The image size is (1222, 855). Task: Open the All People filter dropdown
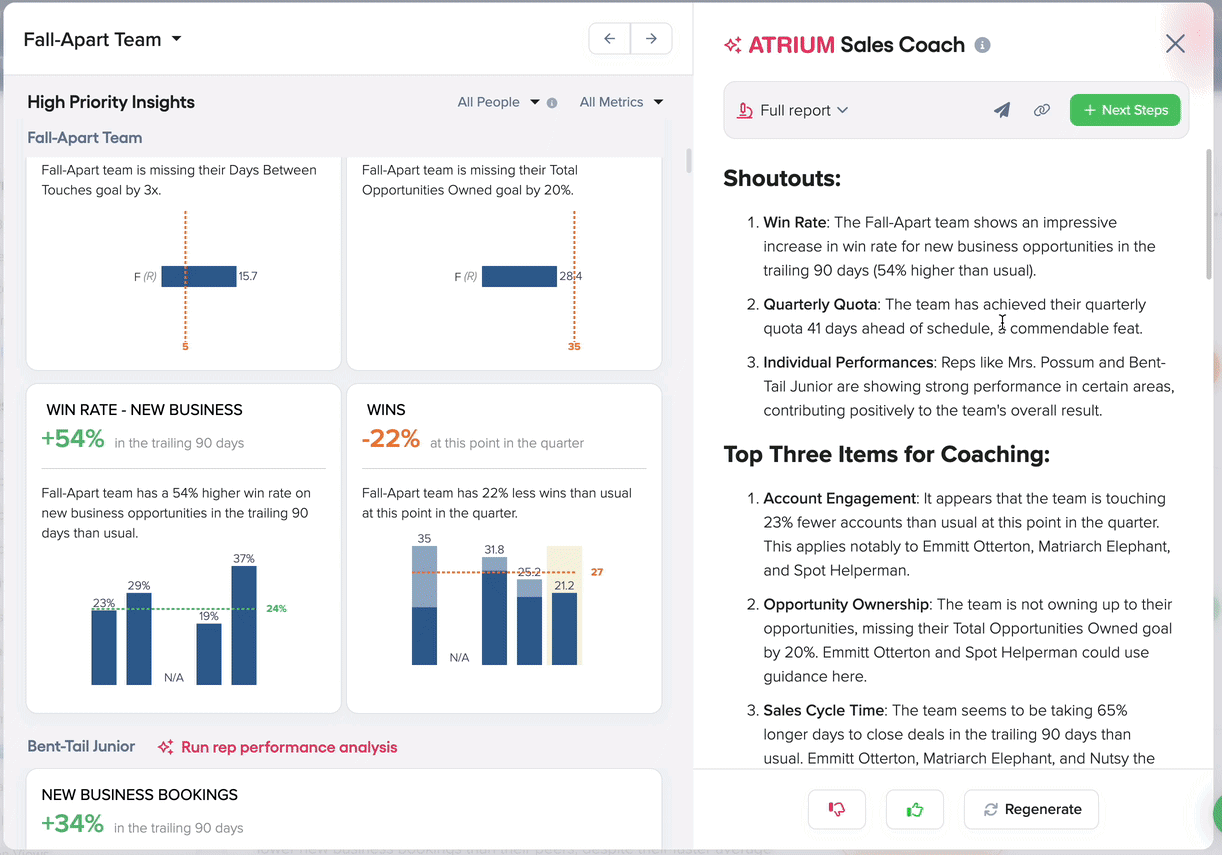point(498,102)
